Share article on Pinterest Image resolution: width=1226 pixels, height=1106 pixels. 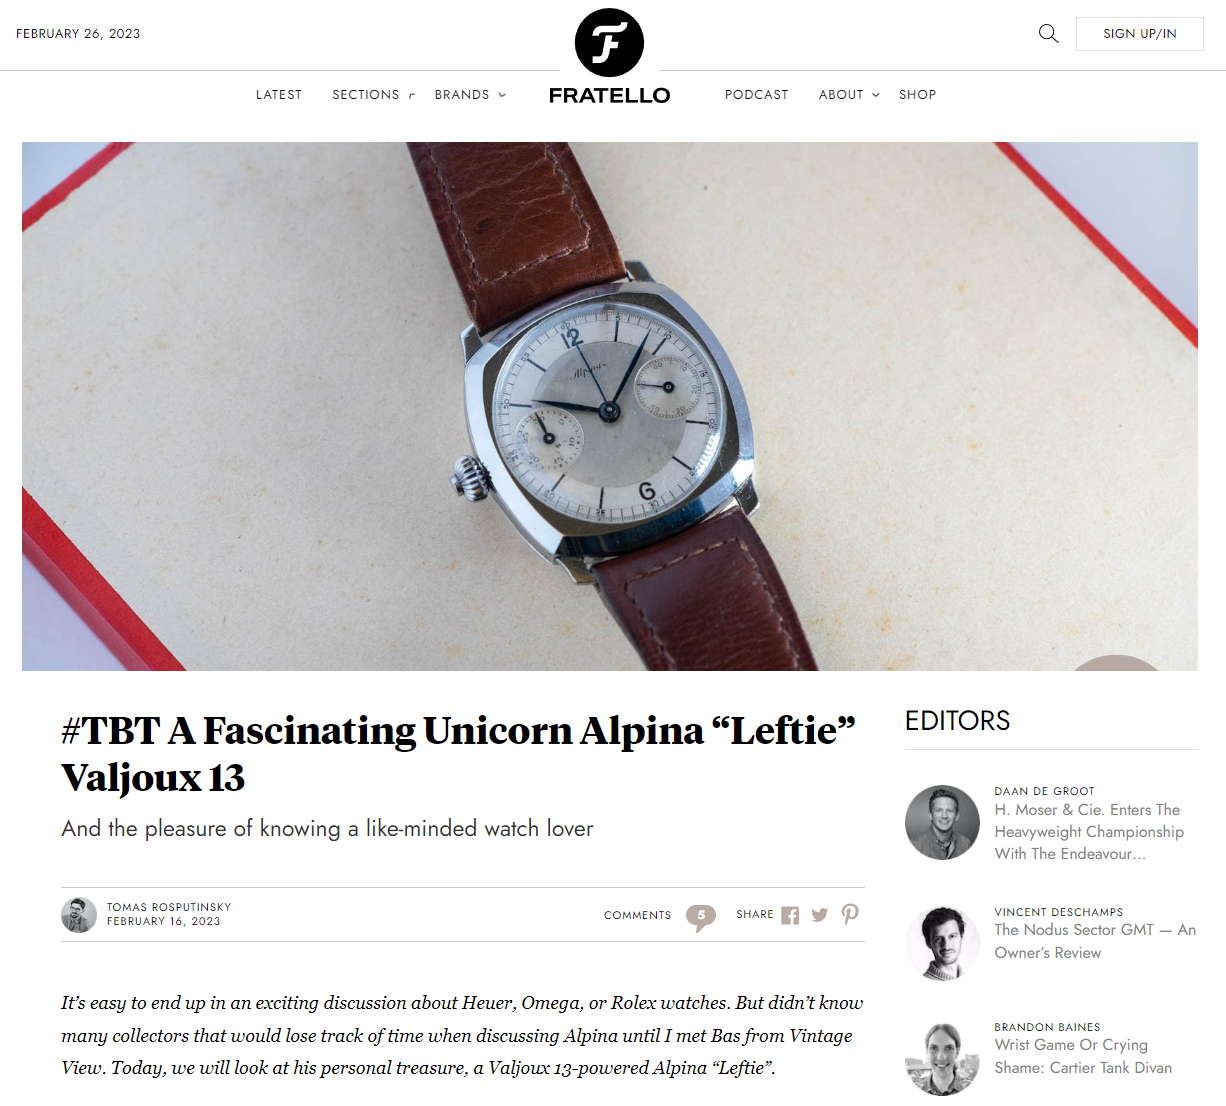pos(850,914)
